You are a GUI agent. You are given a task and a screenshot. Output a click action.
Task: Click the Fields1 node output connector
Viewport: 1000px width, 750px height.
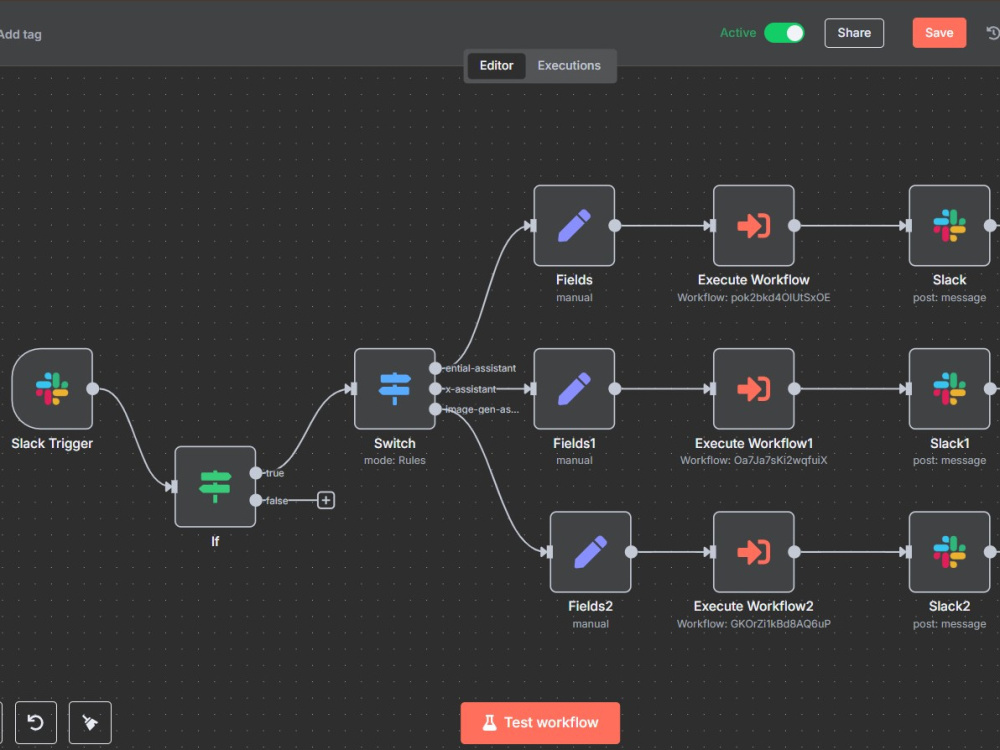pos(615,388)
